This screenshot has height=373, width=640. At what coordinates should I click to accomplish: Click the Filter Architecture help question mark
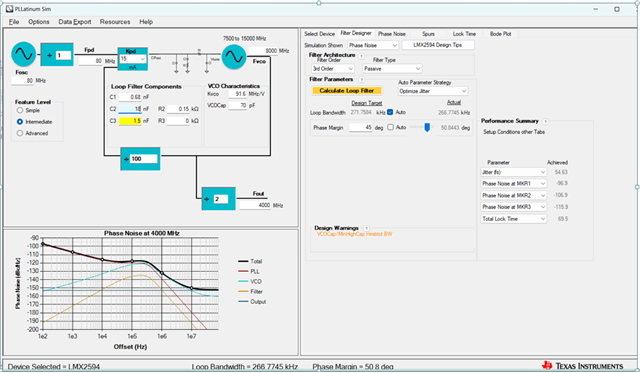(x=361, y=56)
